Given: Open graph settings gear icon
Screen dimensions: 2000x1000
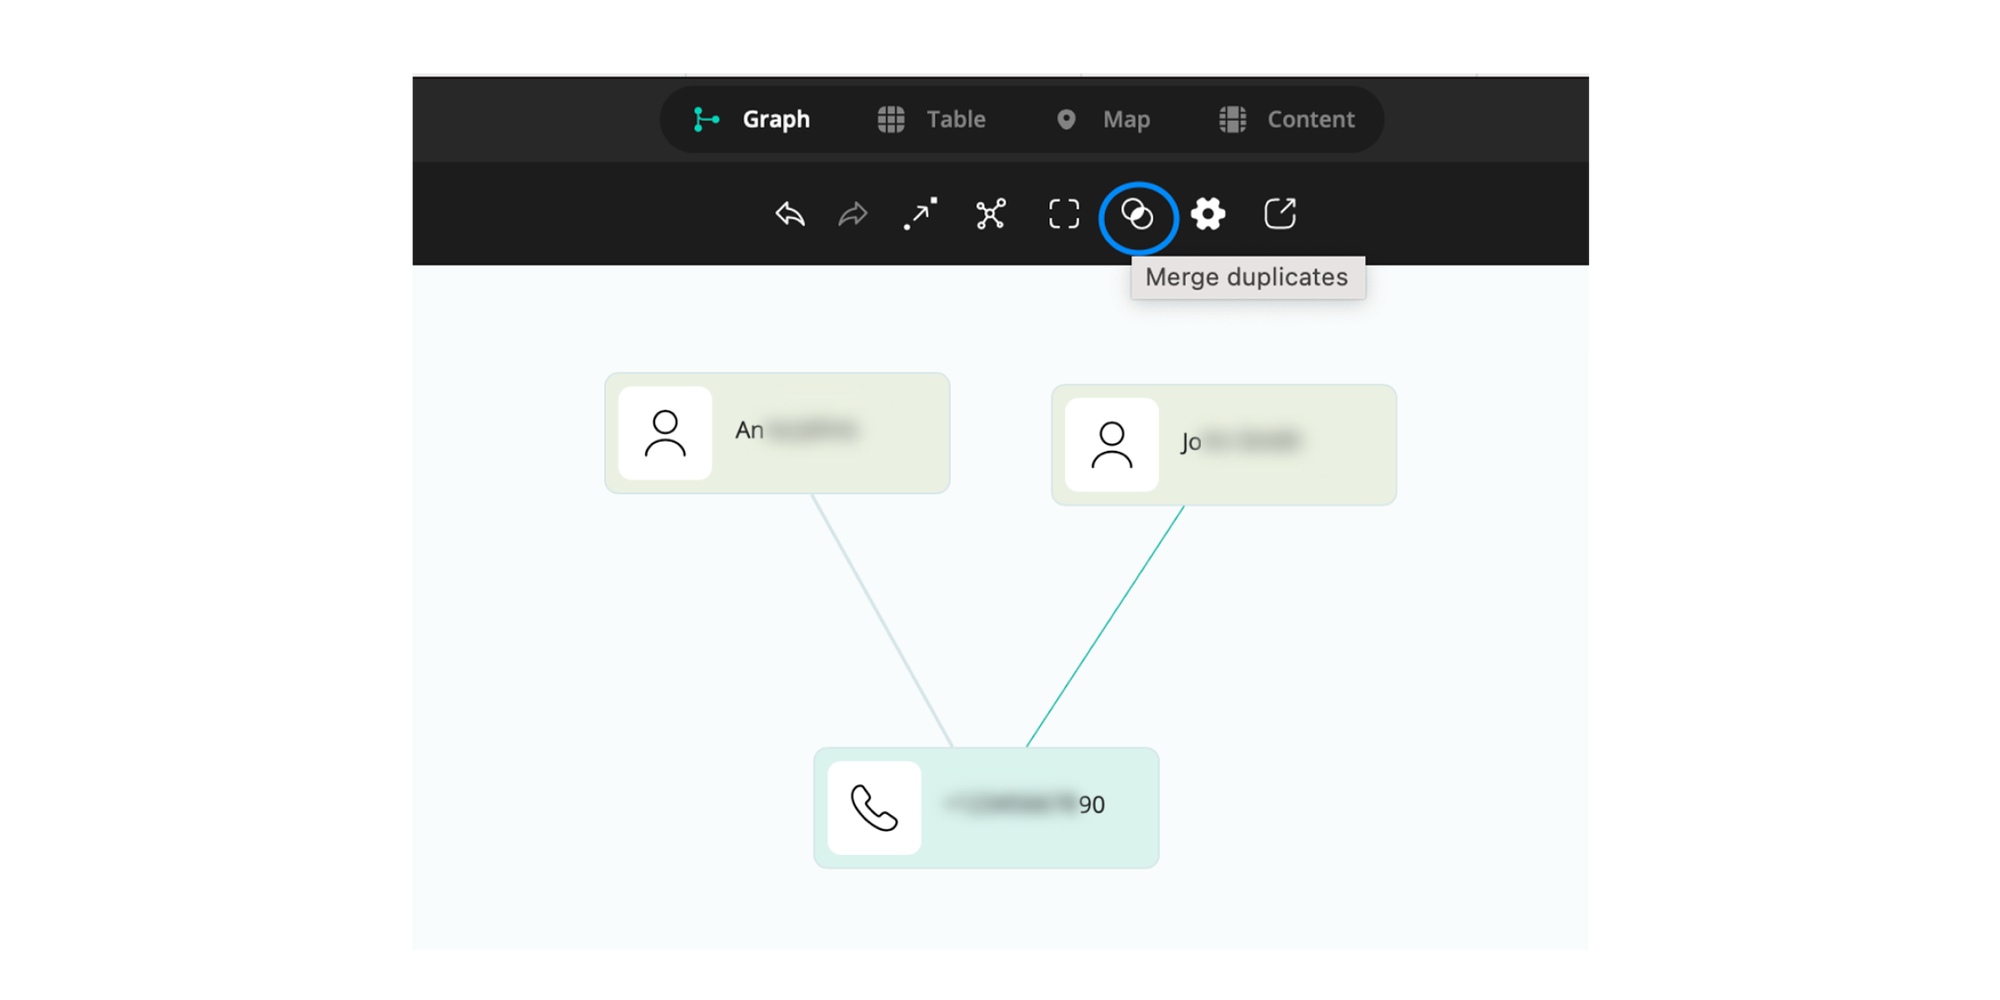Looking at the screenshot, I should [1208, 214].
